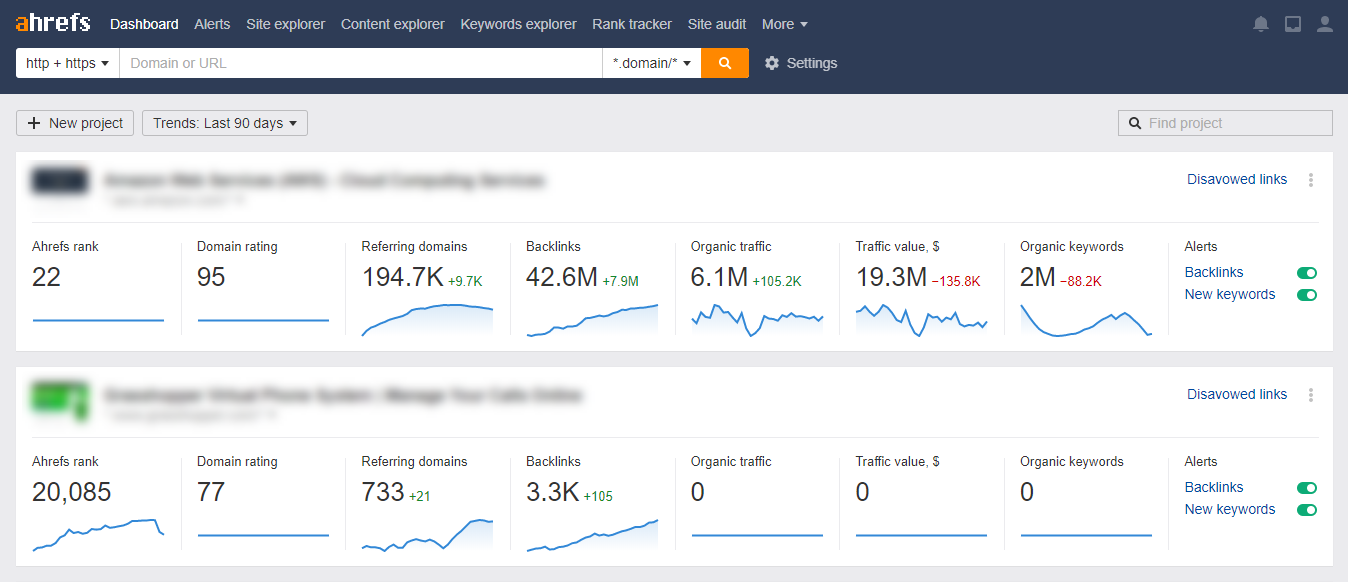Click the first project's blurred favicon

61,181
